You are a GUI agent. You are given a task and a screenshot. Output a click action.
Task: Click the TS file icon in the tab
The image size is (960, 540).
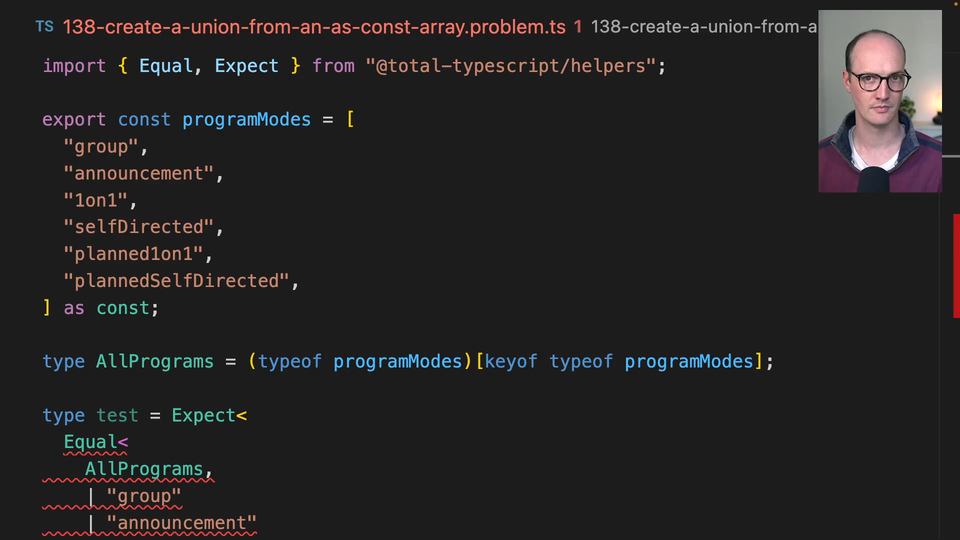point(44,27)
